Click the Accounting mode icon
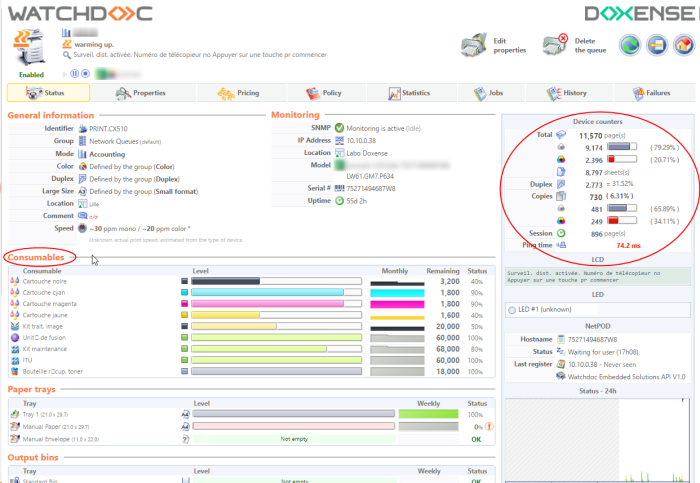This screenshot has width=700, height=483. click(x=82, y=155)
